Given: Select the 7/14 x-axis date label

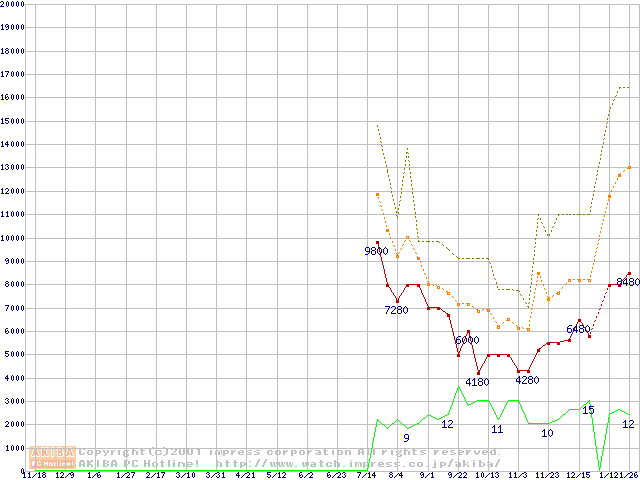Looking at the screenshot, I should point(366,476).
